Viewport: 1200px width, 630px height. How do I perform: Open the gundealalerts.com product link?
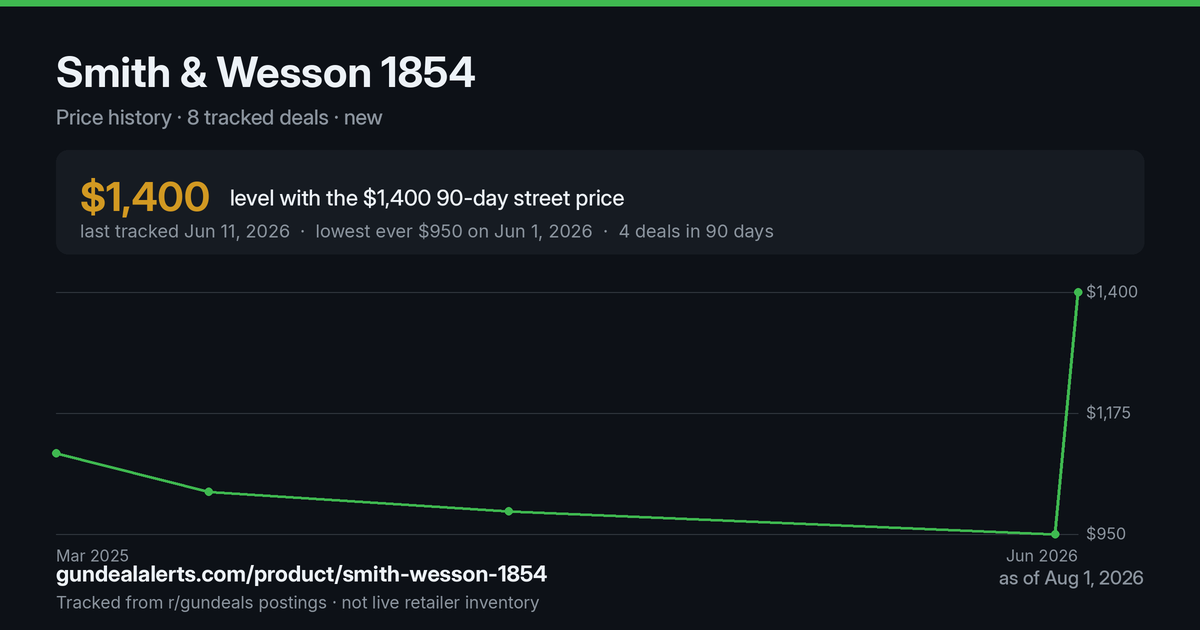[301, 575]
